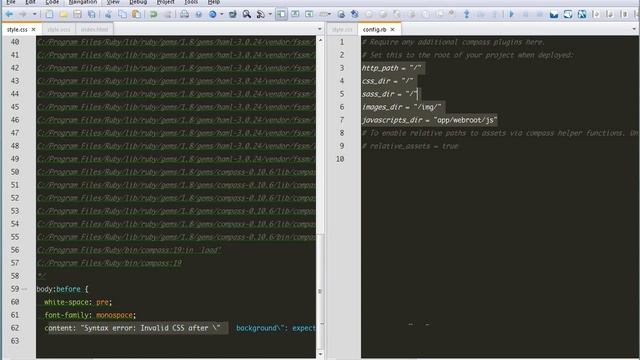Collapse the fold marker at line 59
640x360 pixels.
tap(24, 289)
